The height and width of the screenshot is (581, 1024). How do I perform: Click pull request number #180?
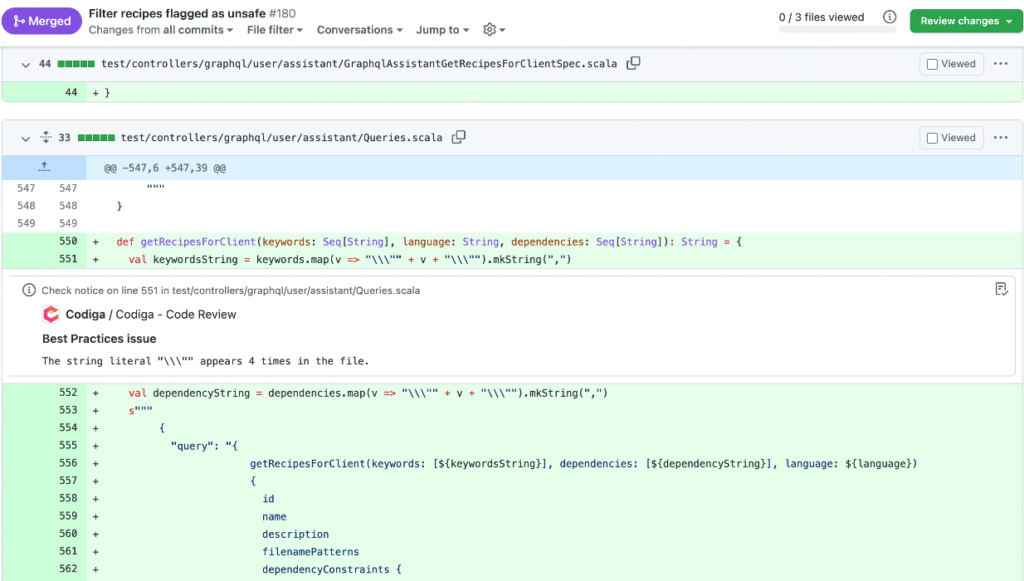coord(282,13)
